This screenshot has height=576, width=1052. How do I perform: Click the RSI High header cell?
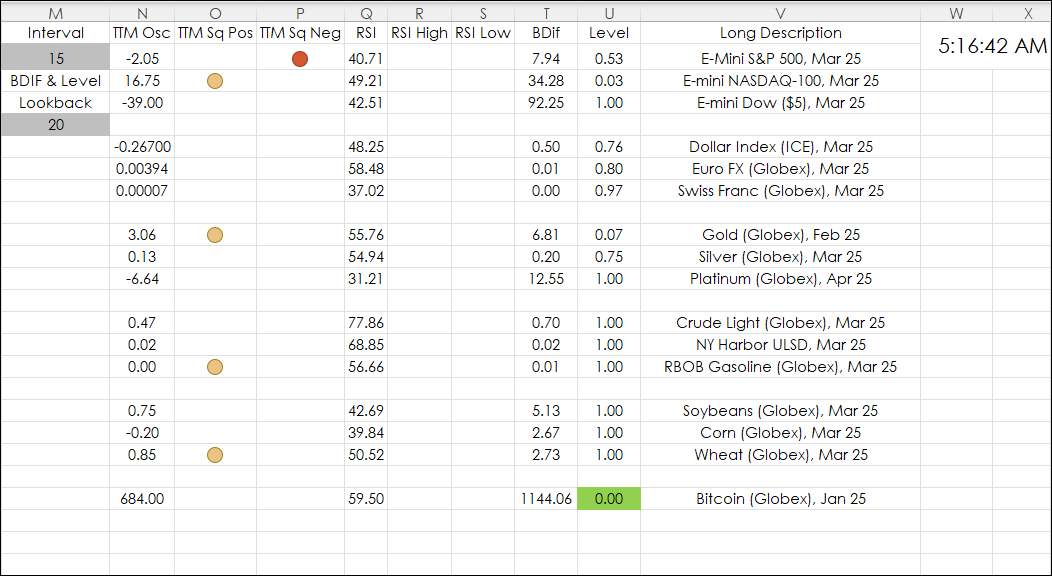419,33
